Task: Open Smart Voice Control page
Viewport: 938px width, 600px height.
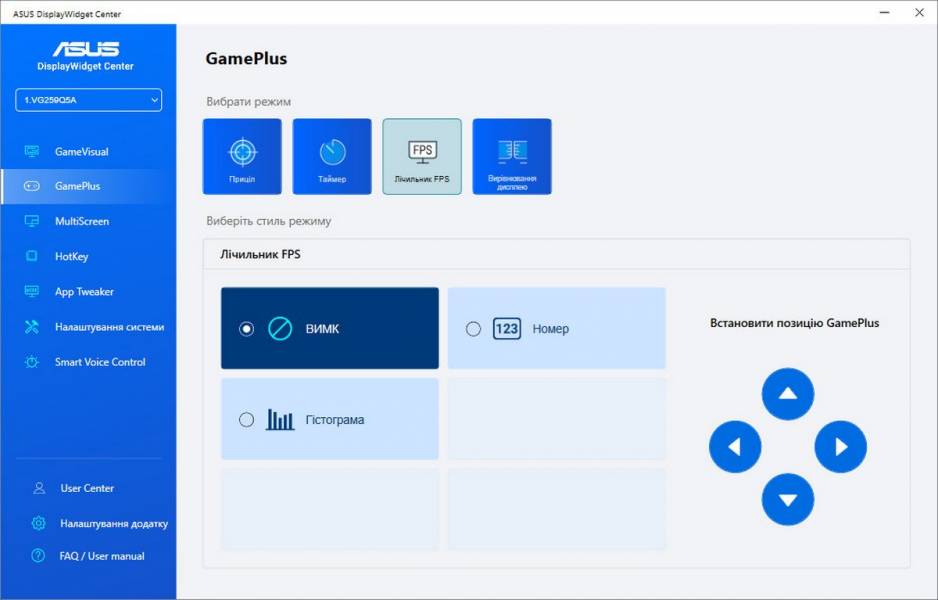Action: [x=99, y=362]
